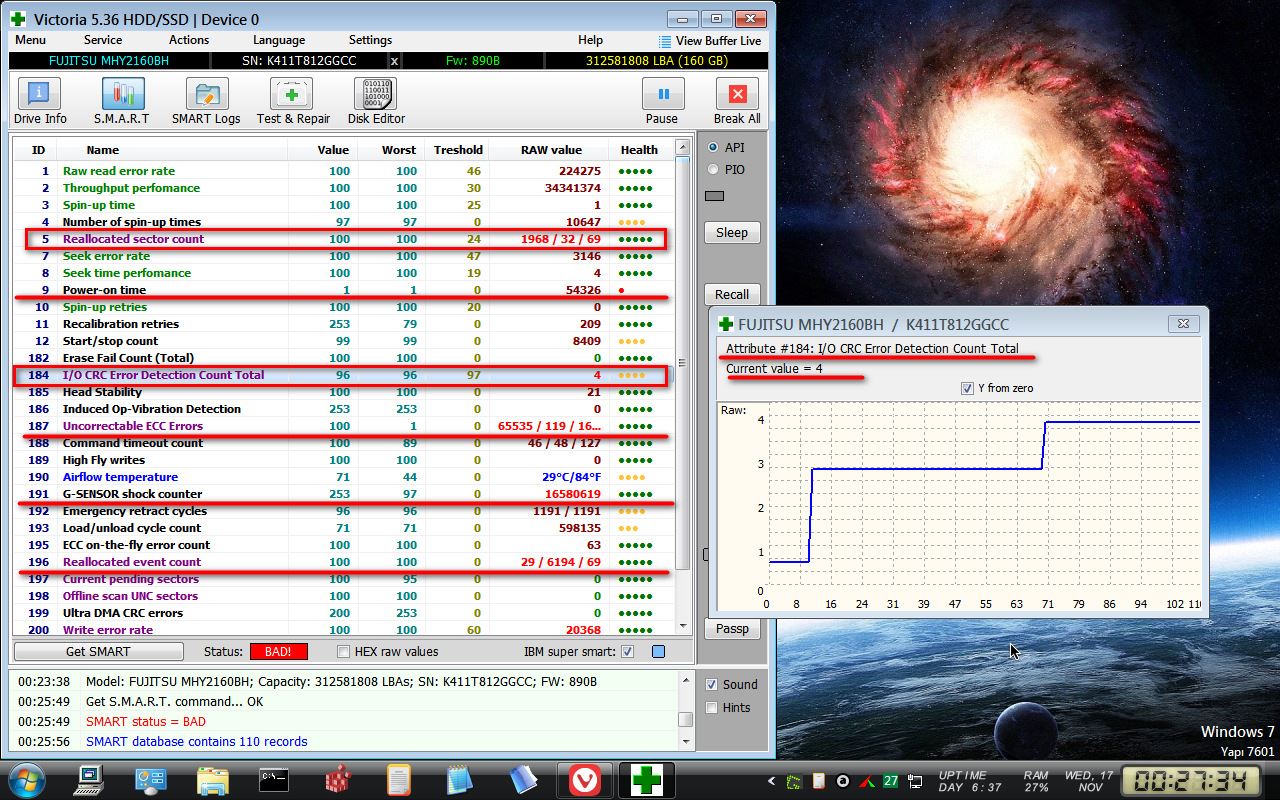Image resolution: width=1280 pixels, height=800 pixels.
Task: Click the green chip tray icon
Action: pos(795,781)
